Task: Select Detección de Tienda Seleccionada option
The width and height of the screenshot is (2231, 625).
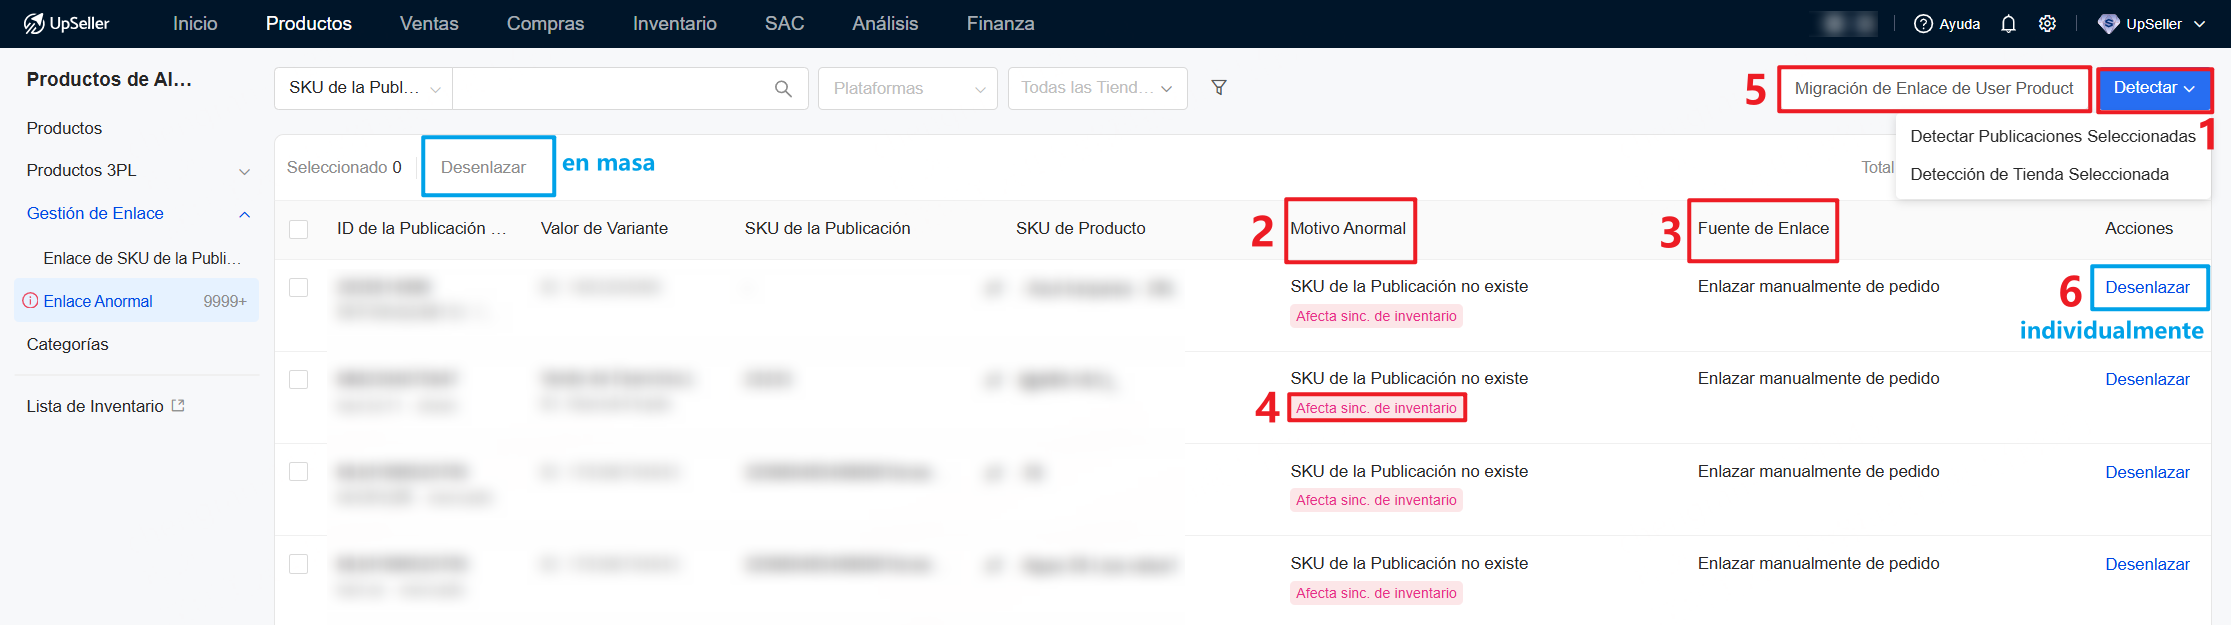Action: click(x=2038, y=174)
